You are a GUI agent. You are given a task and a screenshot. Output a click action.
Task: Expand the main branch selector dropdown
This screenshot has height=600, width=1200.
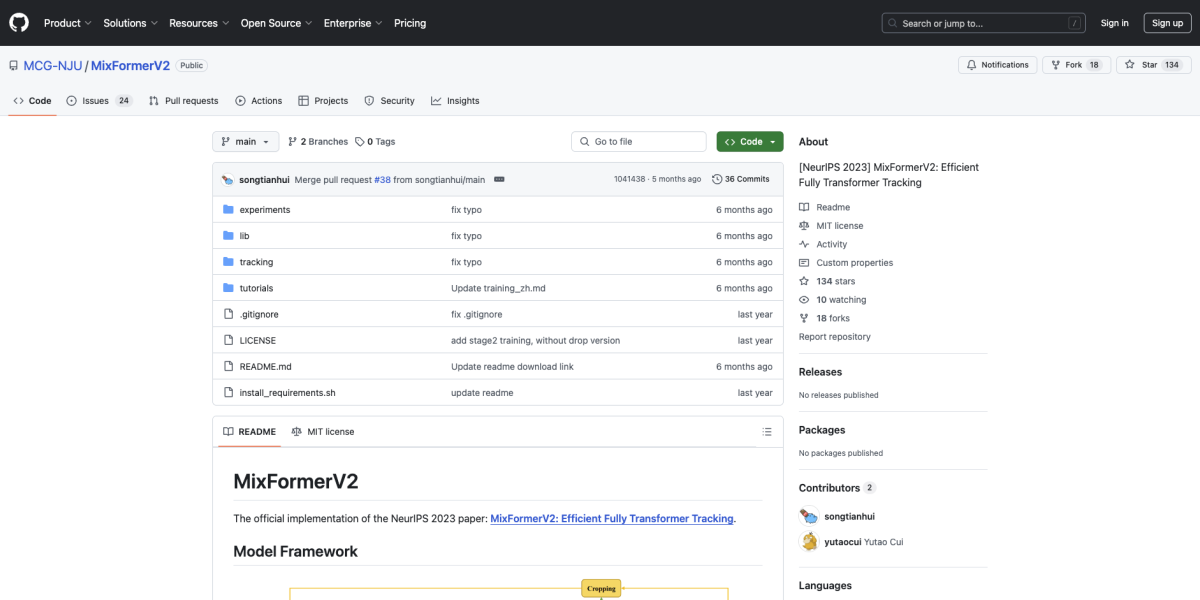(244, 141)
